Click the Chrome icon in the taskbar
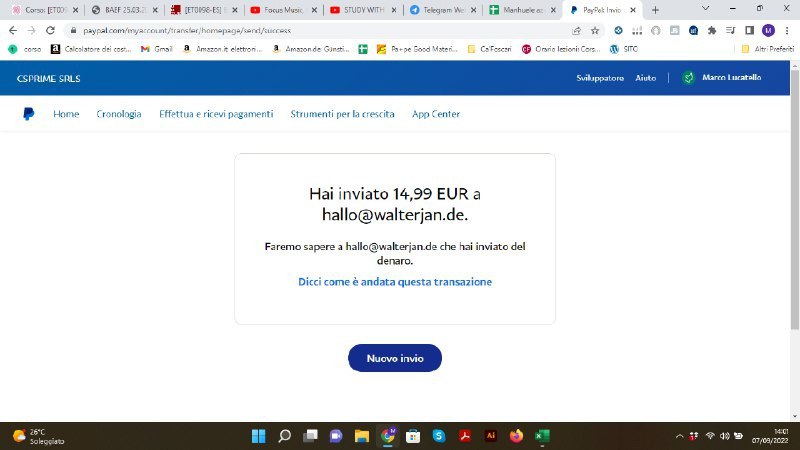The image size is (800, 450). point(388,436)
